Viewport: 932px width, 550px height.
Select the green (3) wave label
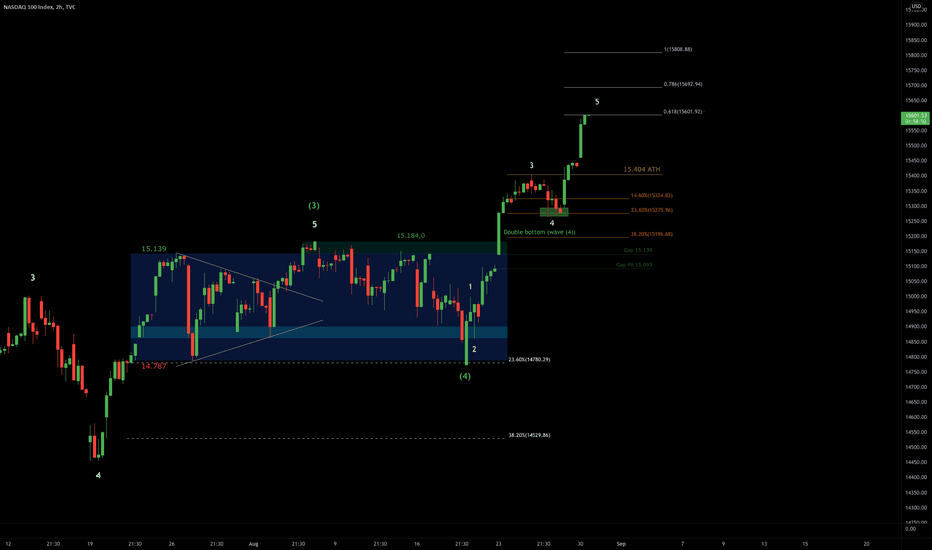point(314,206)
